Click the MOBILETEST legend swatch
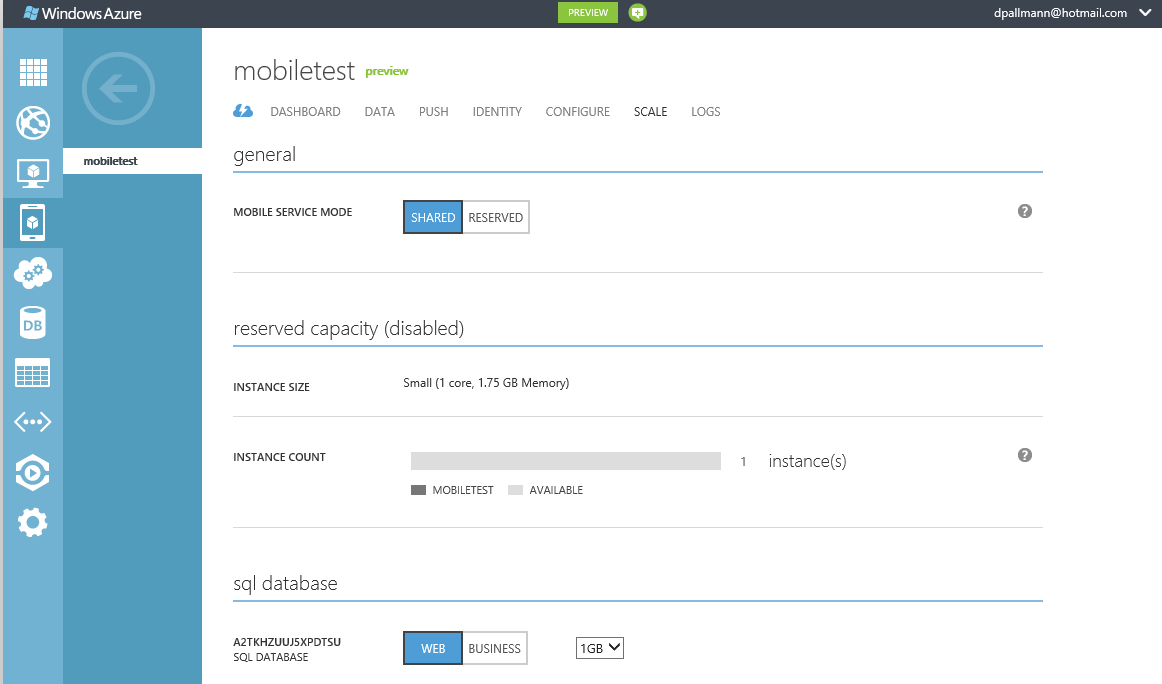The width and height of the screenshot is (1162, 684). (418, 490)
